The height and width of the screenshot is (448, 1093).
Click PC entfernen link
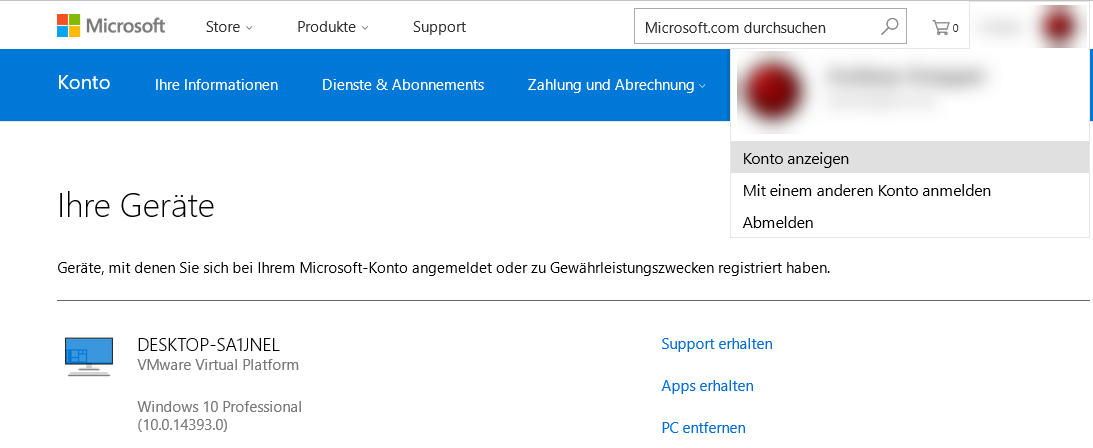pyautogui.click(x=703, y=428)
